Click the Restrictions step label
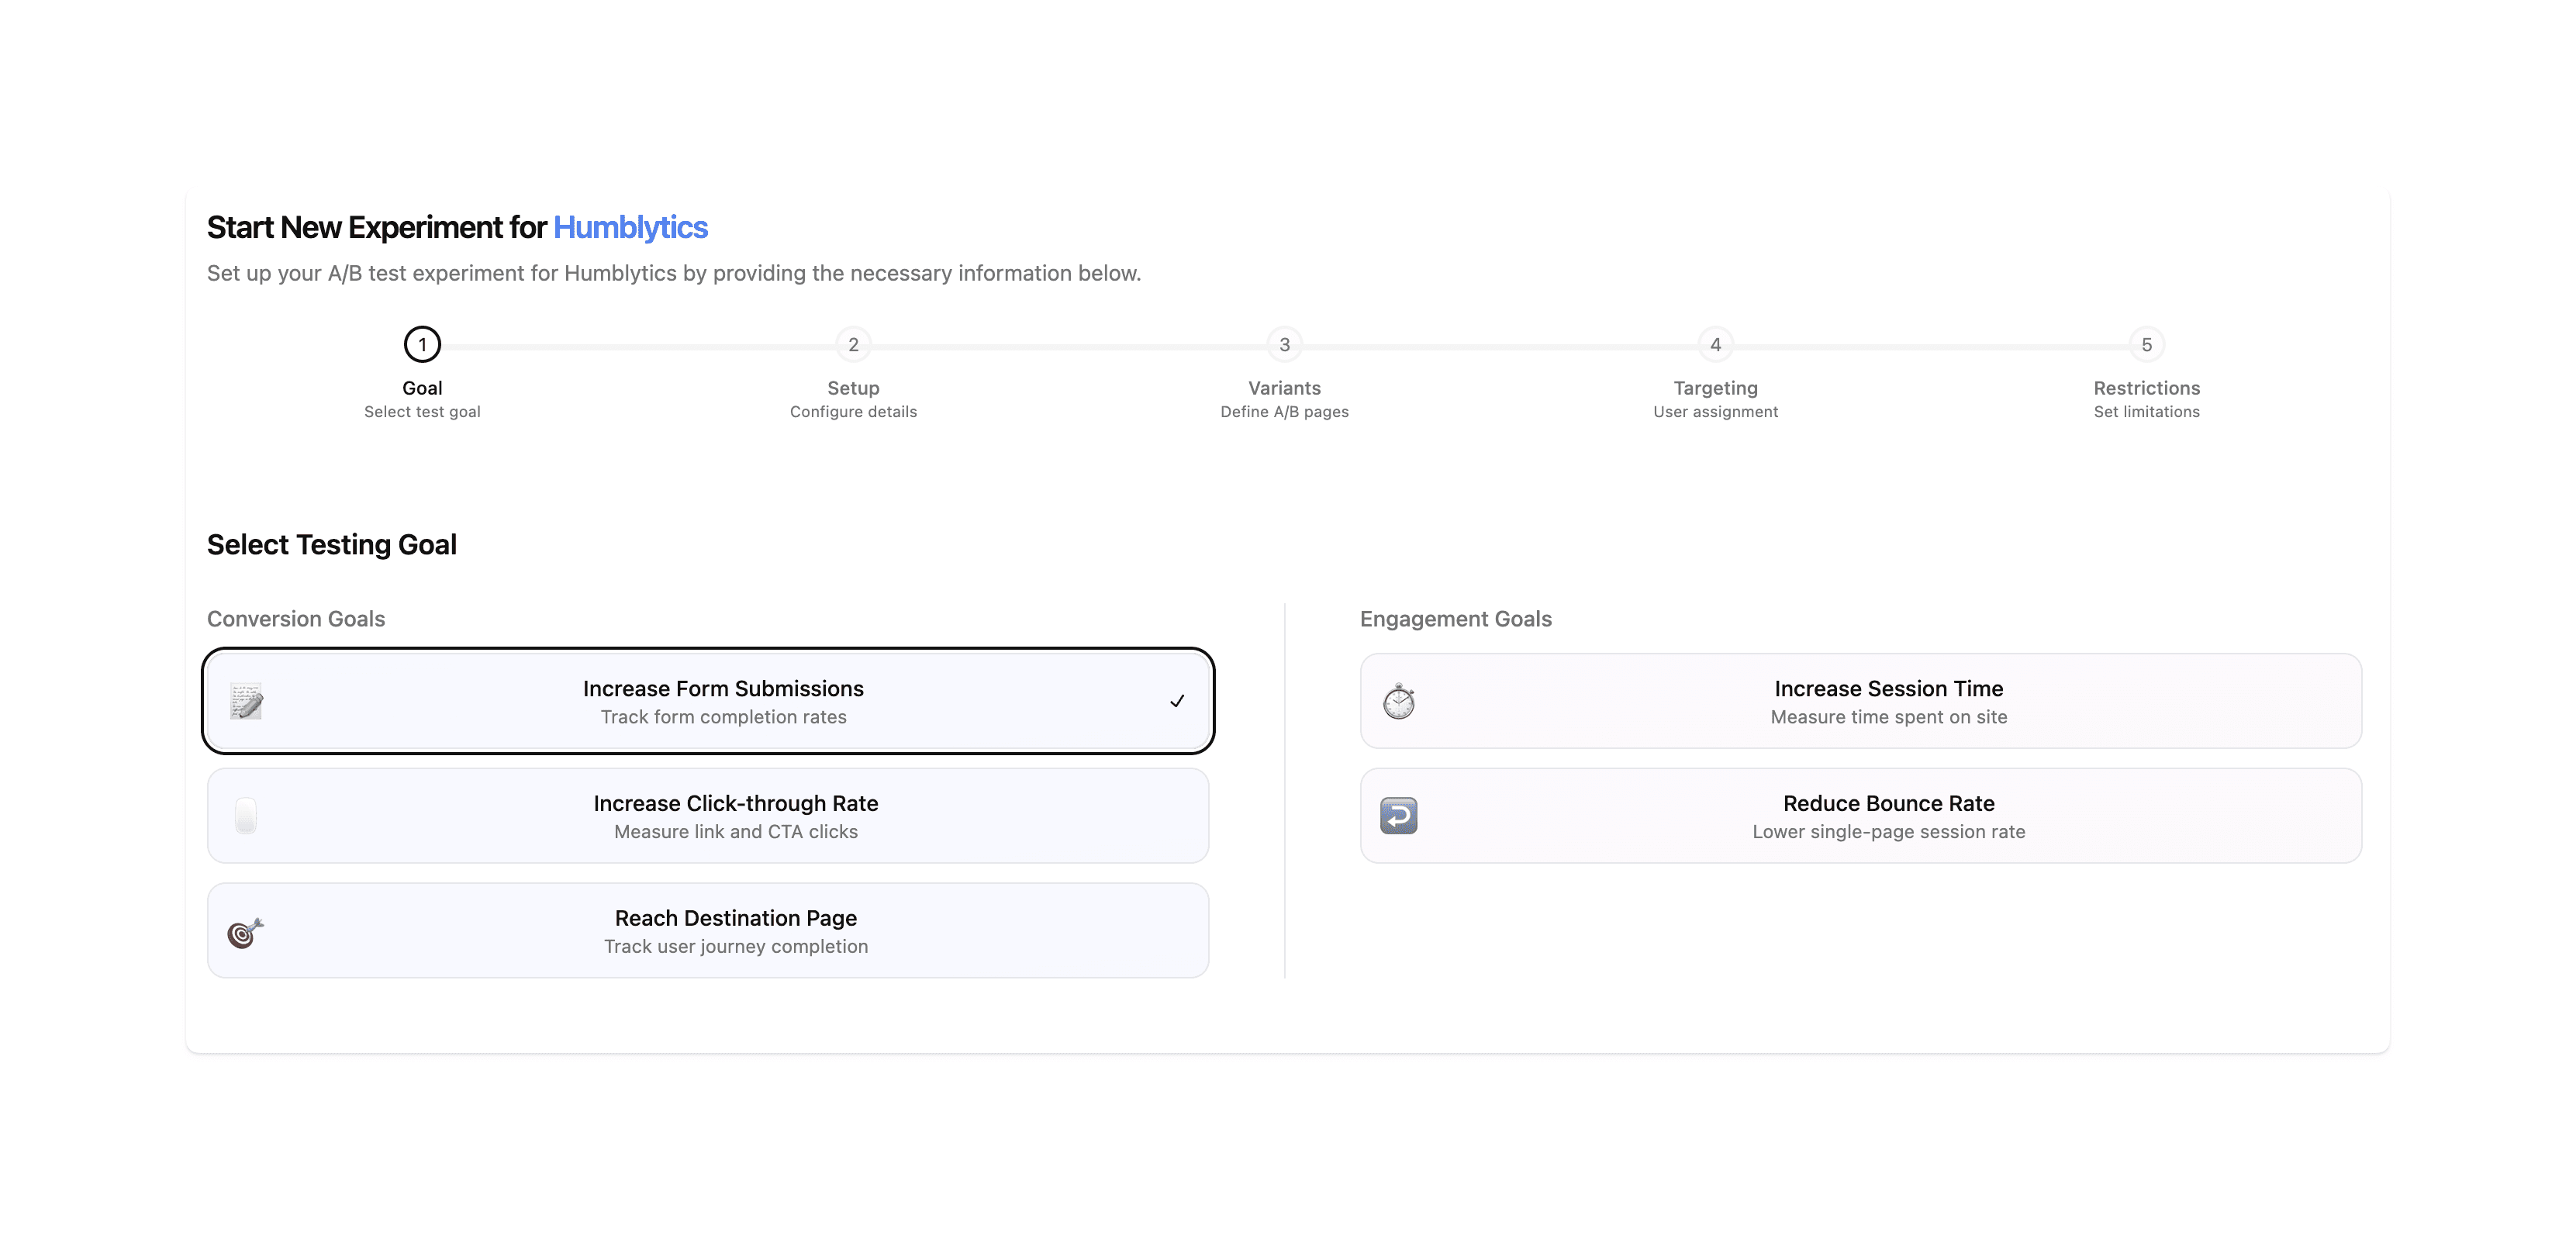Image resolution: width=2576 pixels, height=1239 pixels. [x=2147, y=388]
